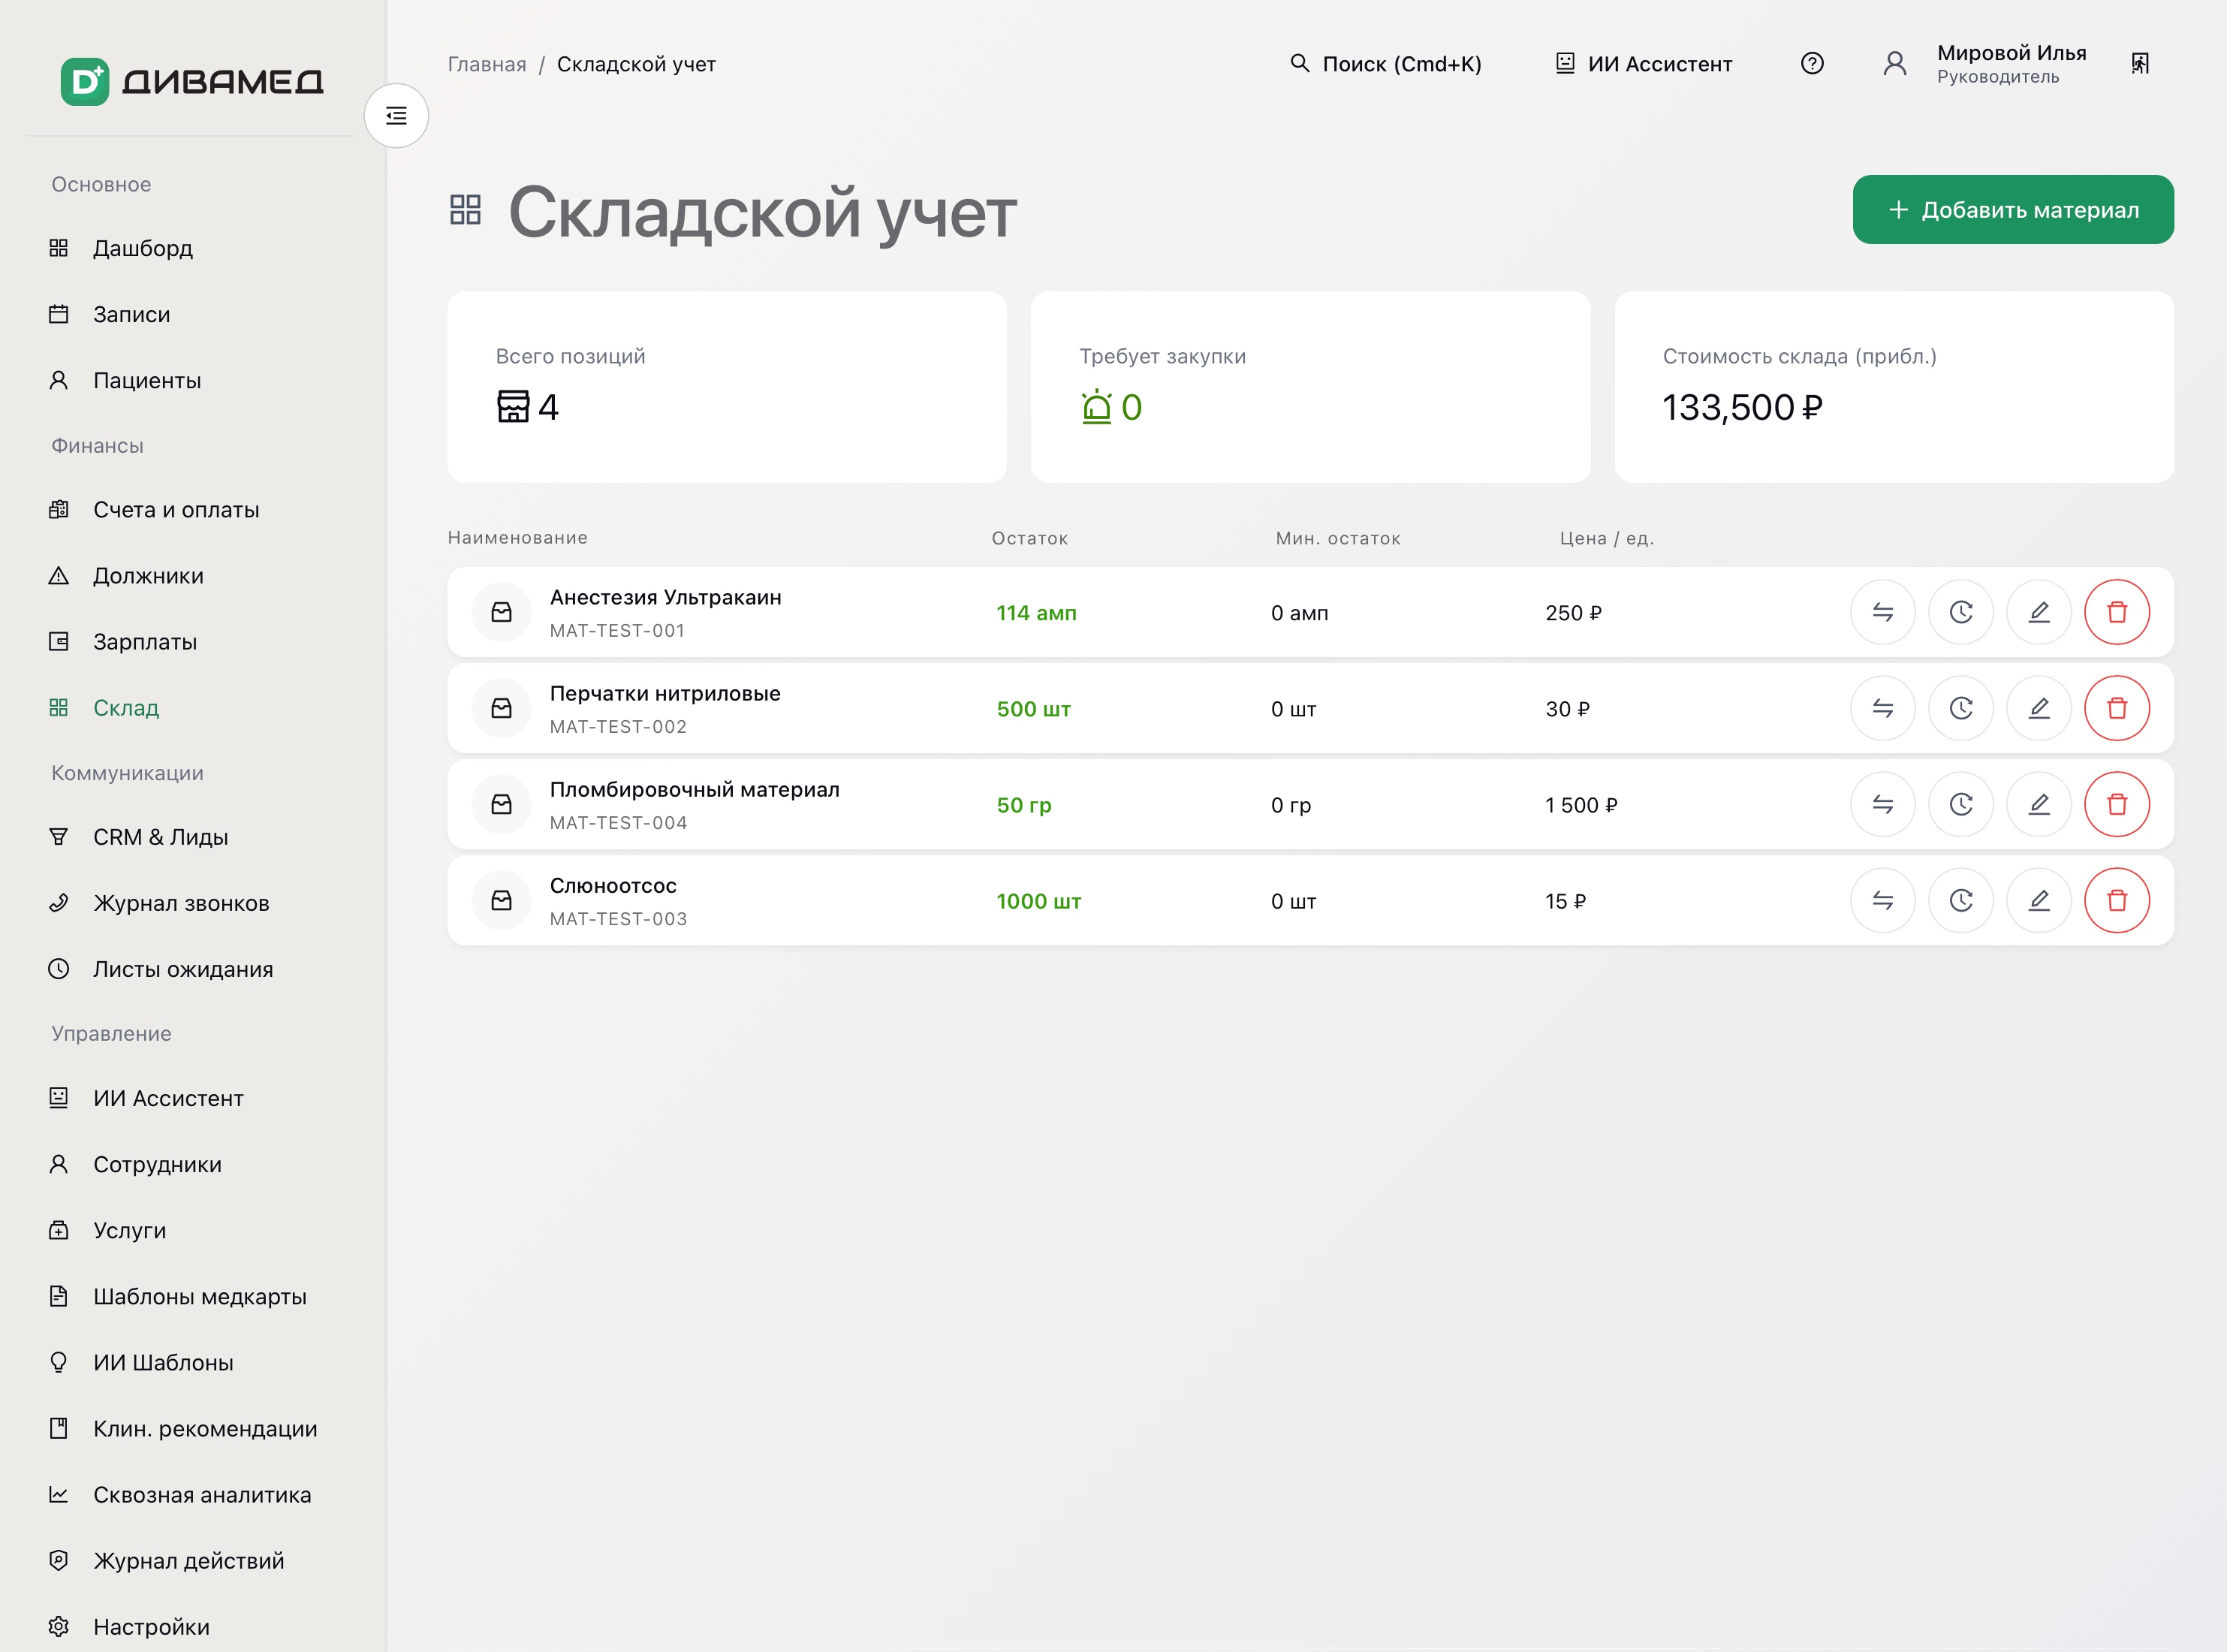The image size is (2227, 1652).
Task: Delete the Слюноотсос row
Action: pyautogui.click(x=2116, y=900)
